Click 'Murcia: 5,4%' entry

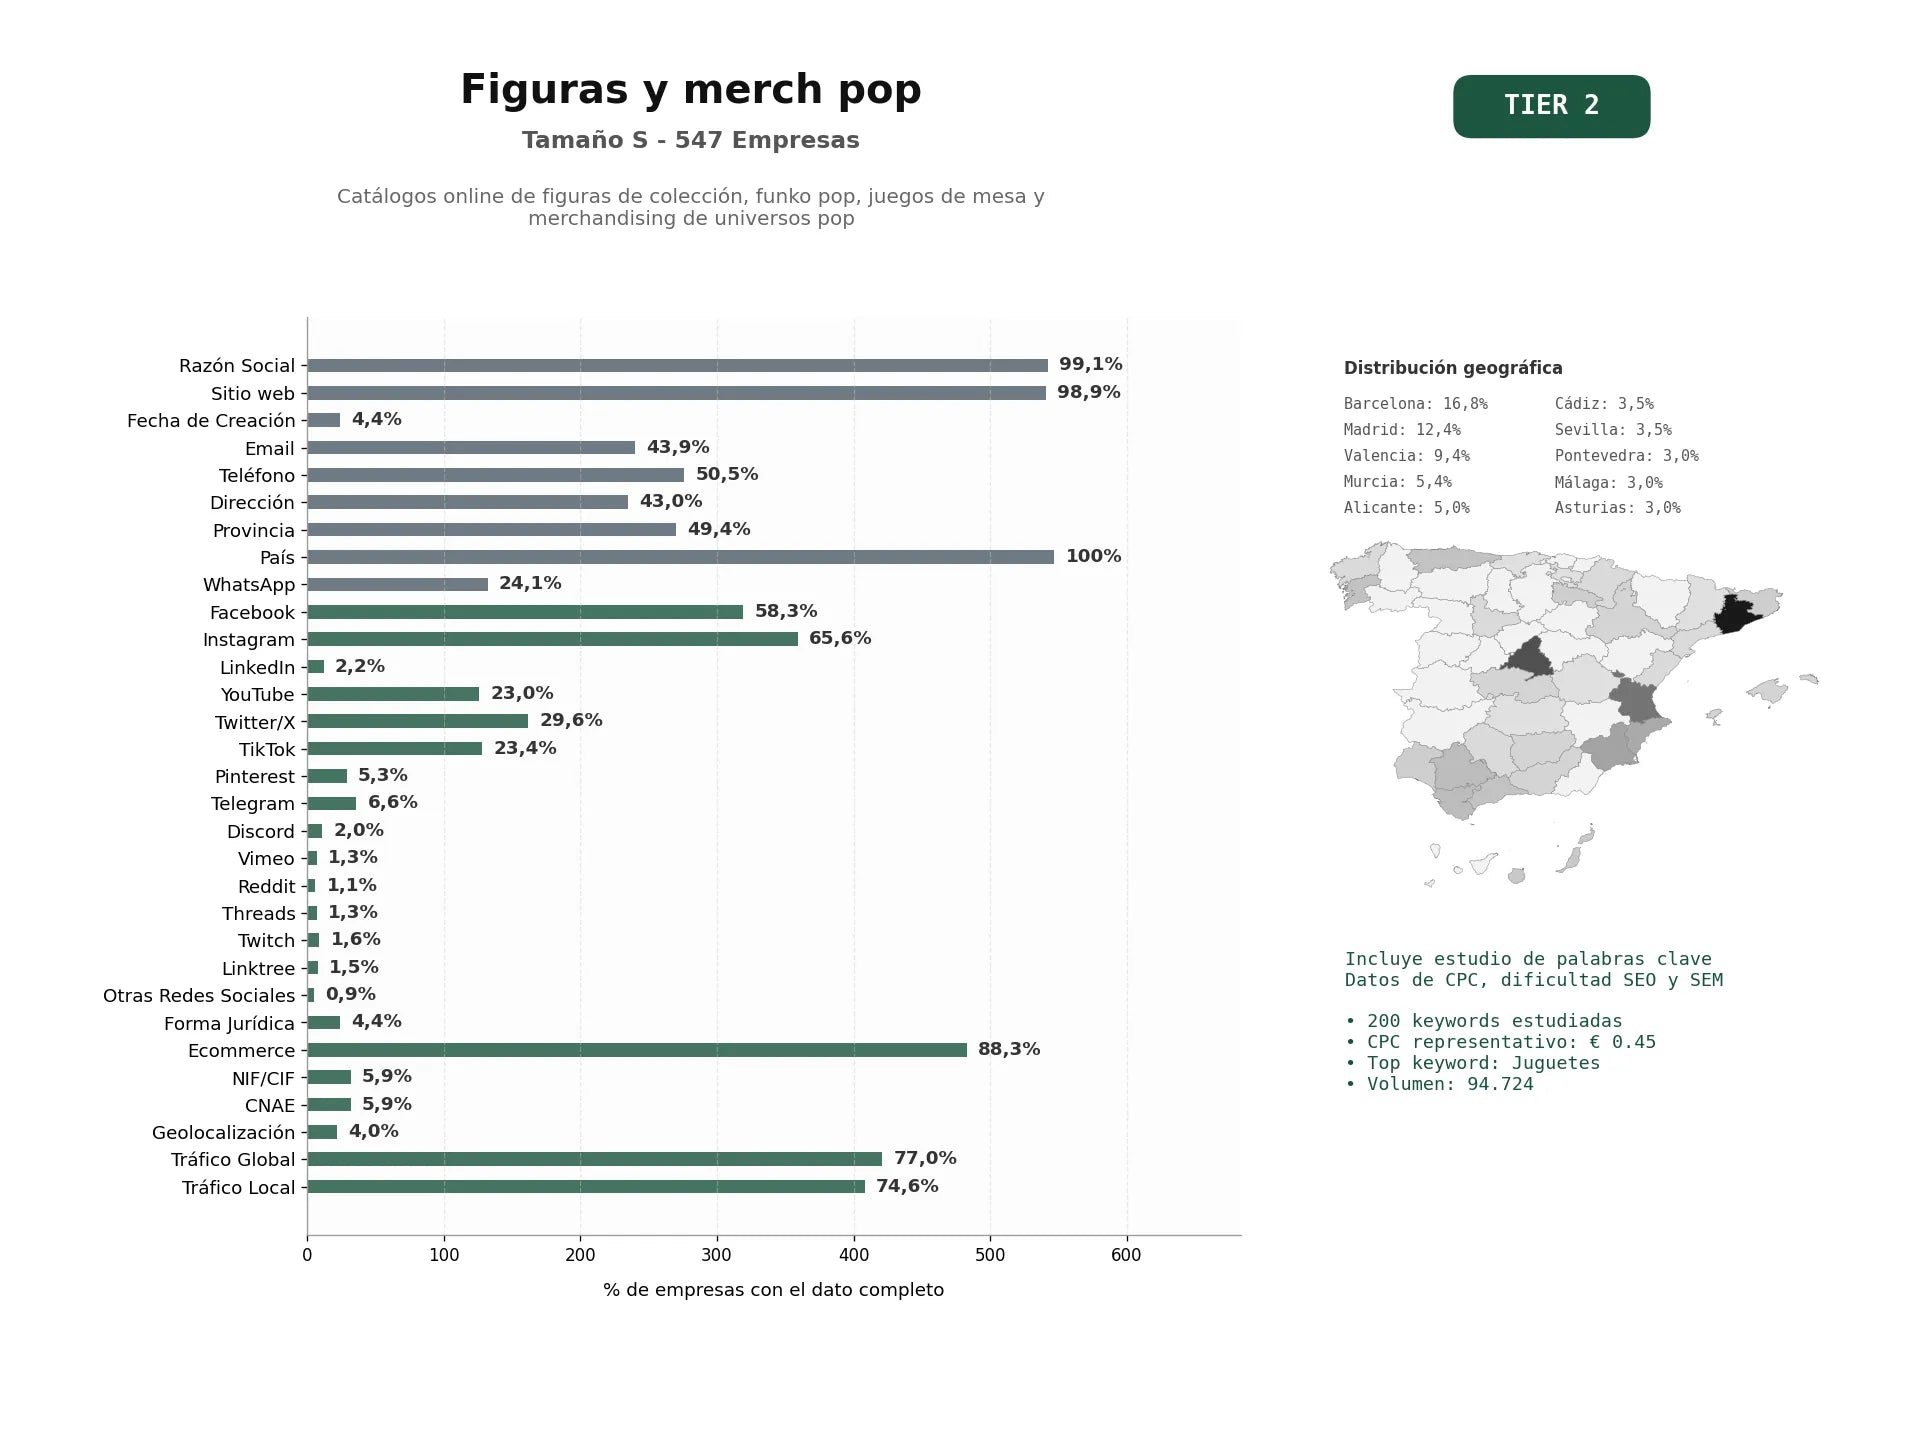tap(1398, 482)
